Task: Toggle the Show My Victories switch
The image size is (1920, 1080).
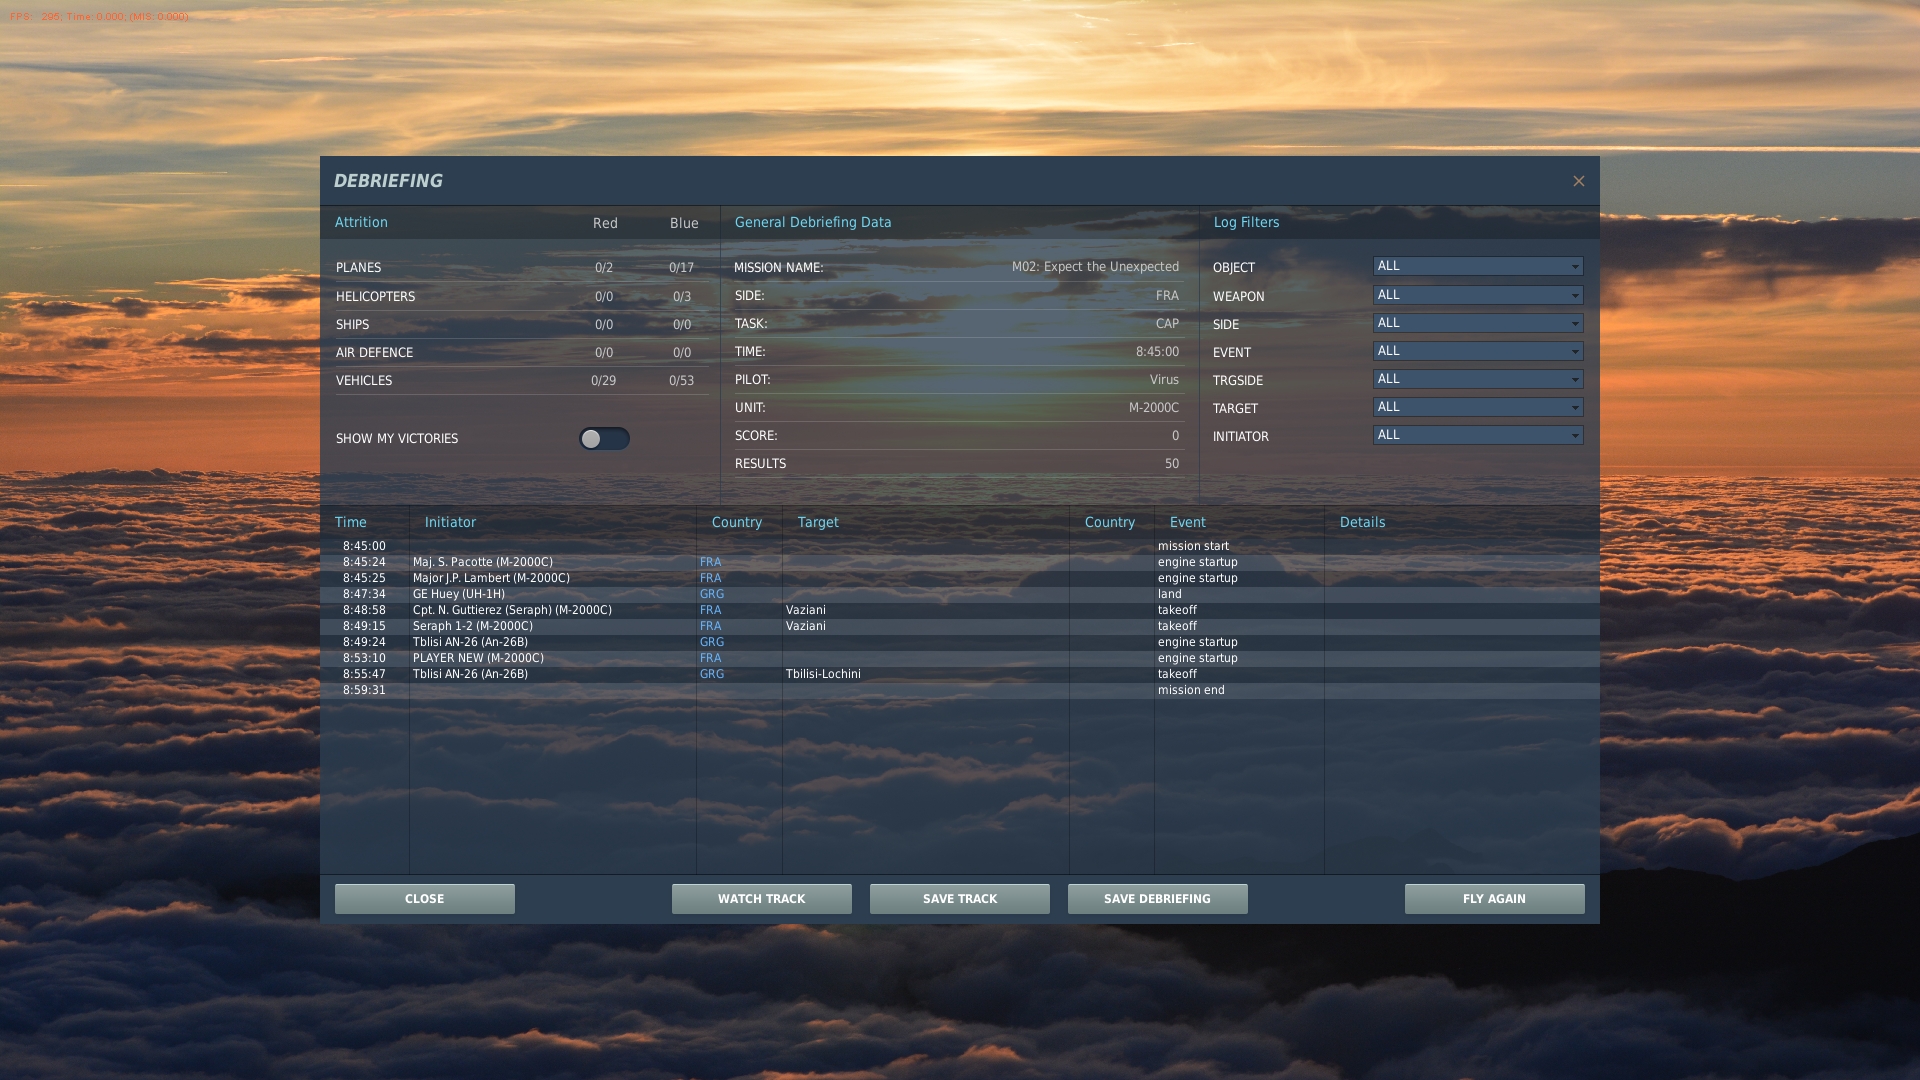Action: (604, 438)
